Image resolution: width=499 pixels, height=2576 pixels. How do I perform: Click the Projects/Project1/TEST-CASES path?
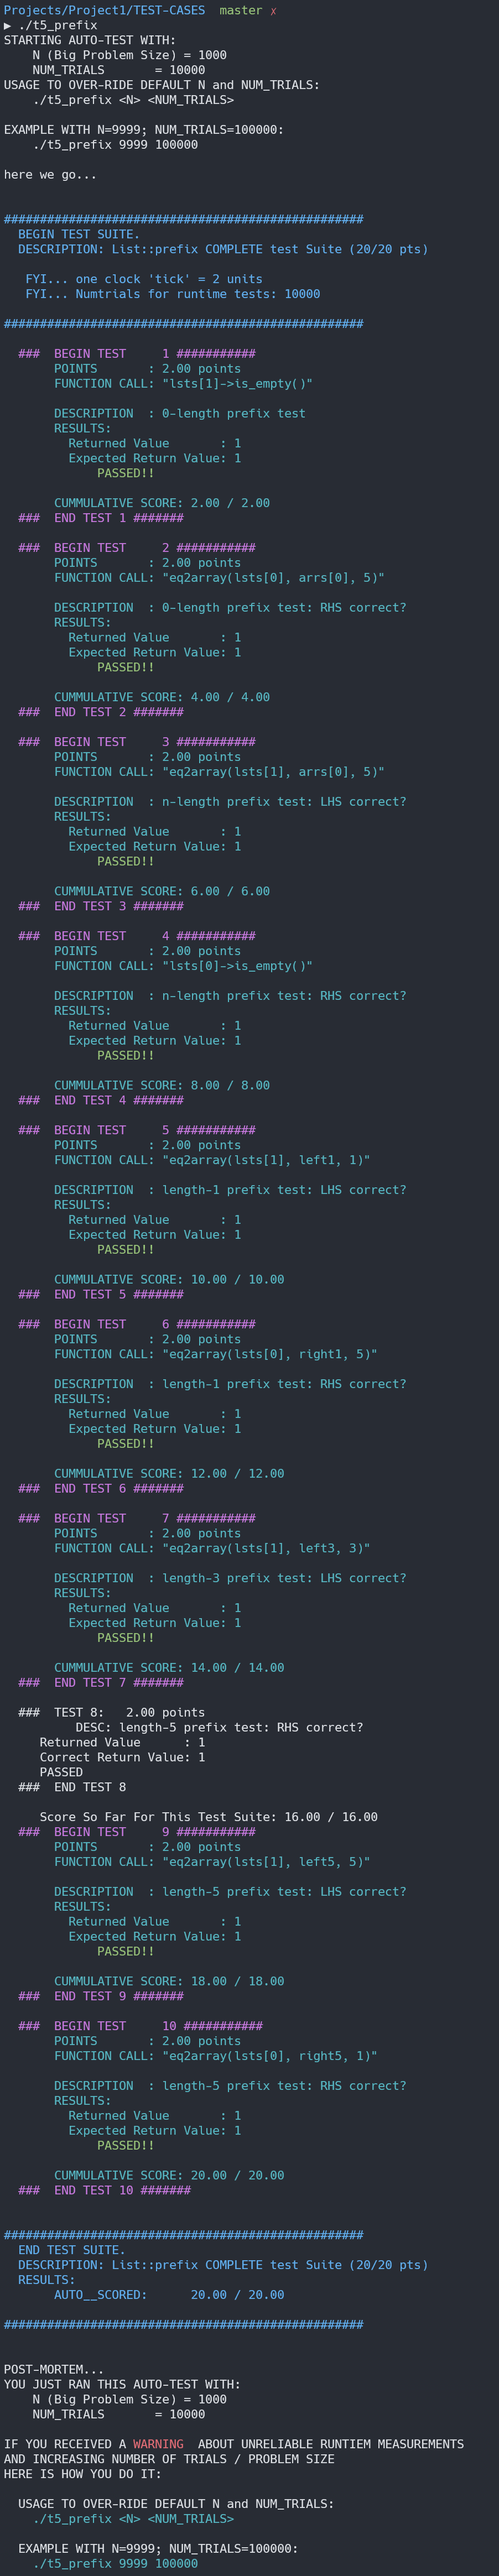104,10
